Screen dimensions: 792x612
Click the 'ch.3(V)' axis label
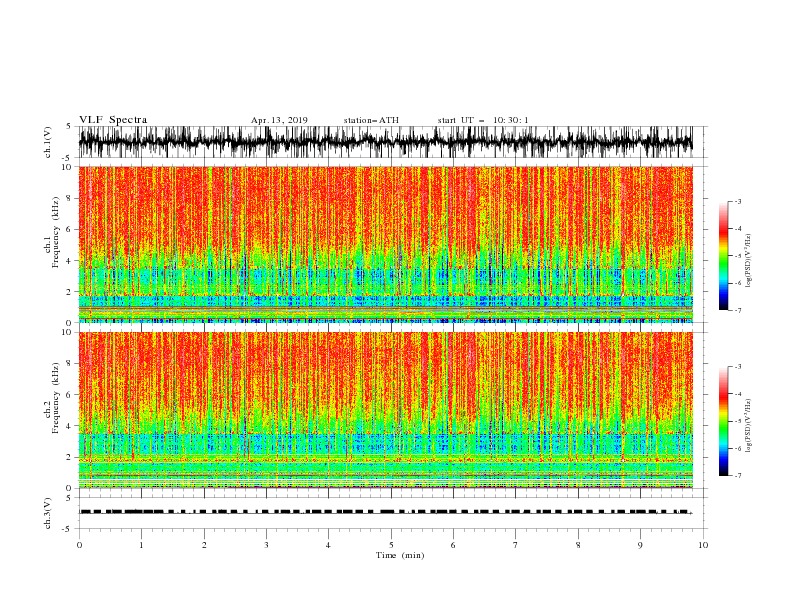point(48,513)
